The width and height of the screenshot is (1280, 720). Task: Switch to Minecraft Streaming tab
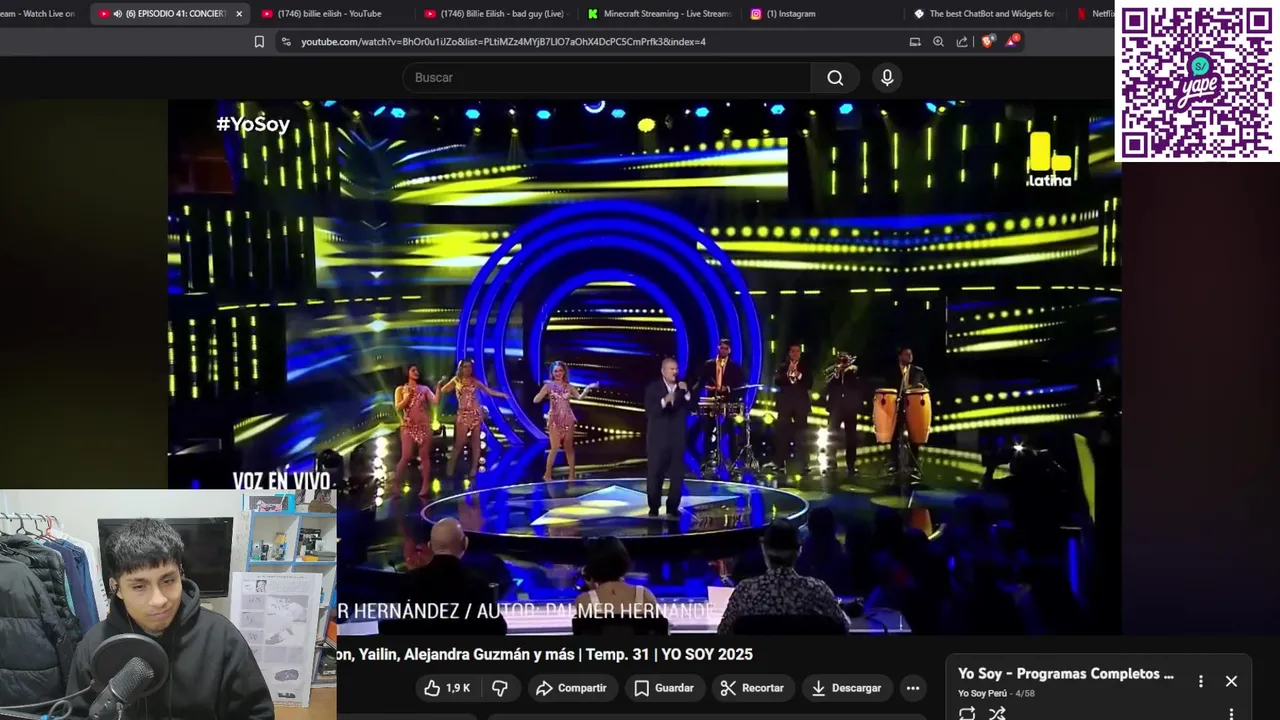tap(660, 14)
